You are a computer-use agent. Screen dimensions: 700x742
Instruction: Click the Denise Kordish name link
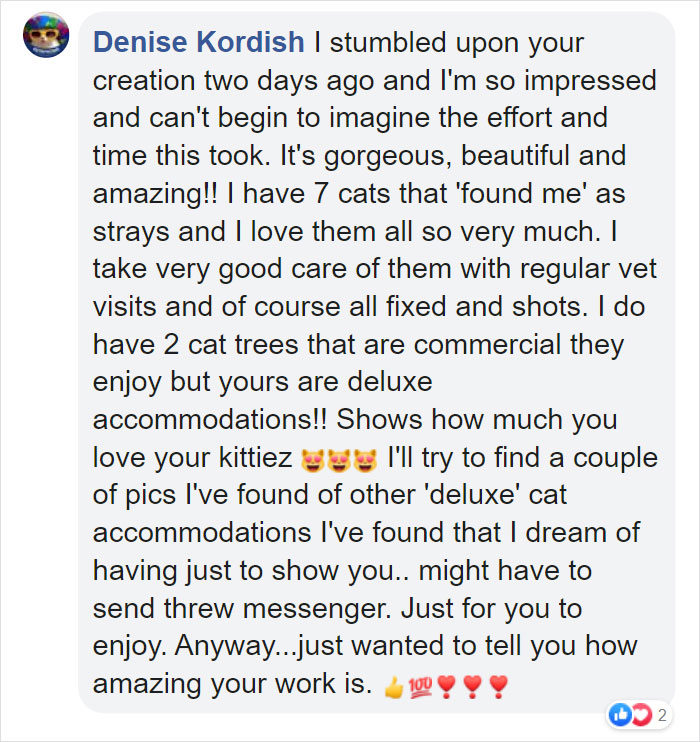pyautogui.click(x=198, y=43)
